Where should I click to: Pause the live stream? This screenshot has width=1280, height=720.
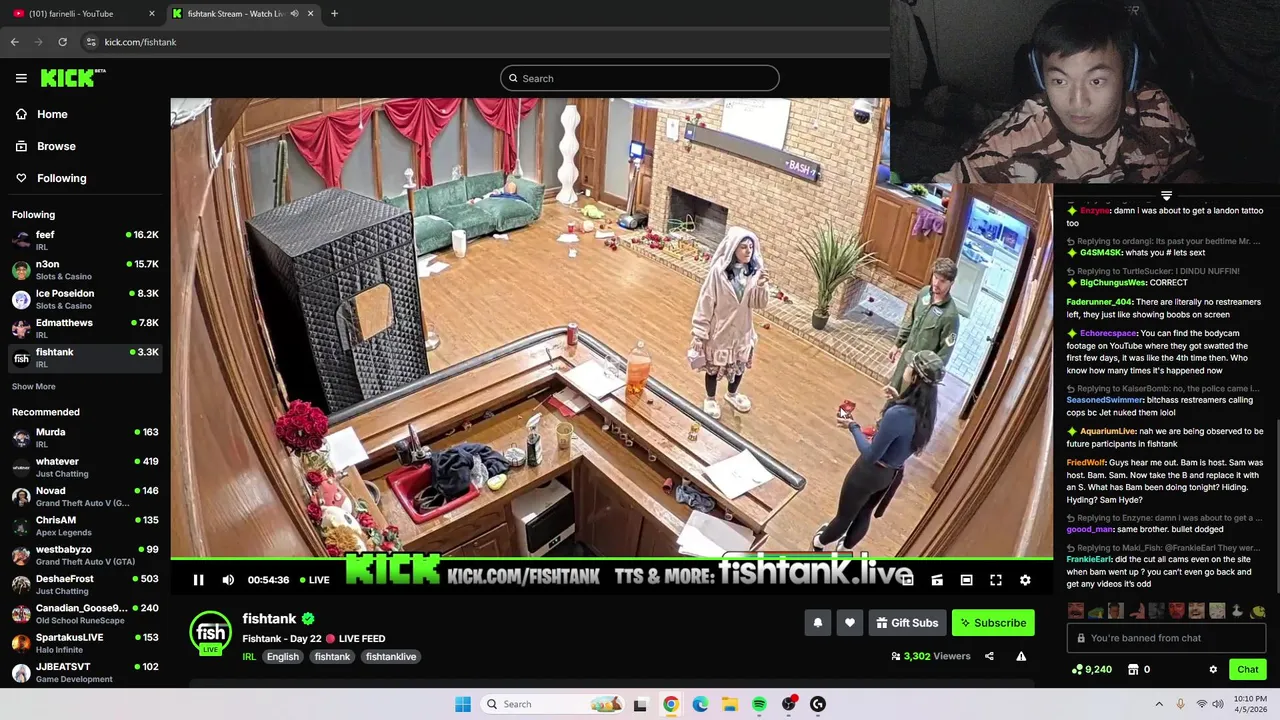point(198,580)
